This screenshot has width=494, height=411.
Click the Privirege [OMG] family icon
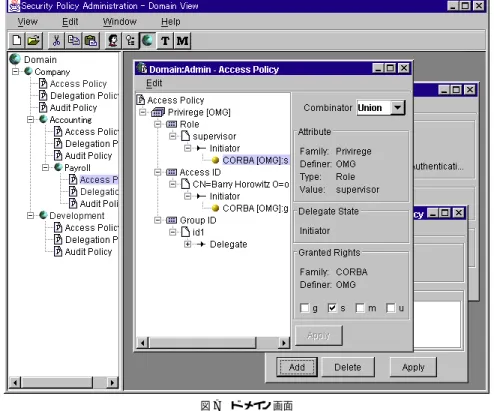click(x=158, y=112)
